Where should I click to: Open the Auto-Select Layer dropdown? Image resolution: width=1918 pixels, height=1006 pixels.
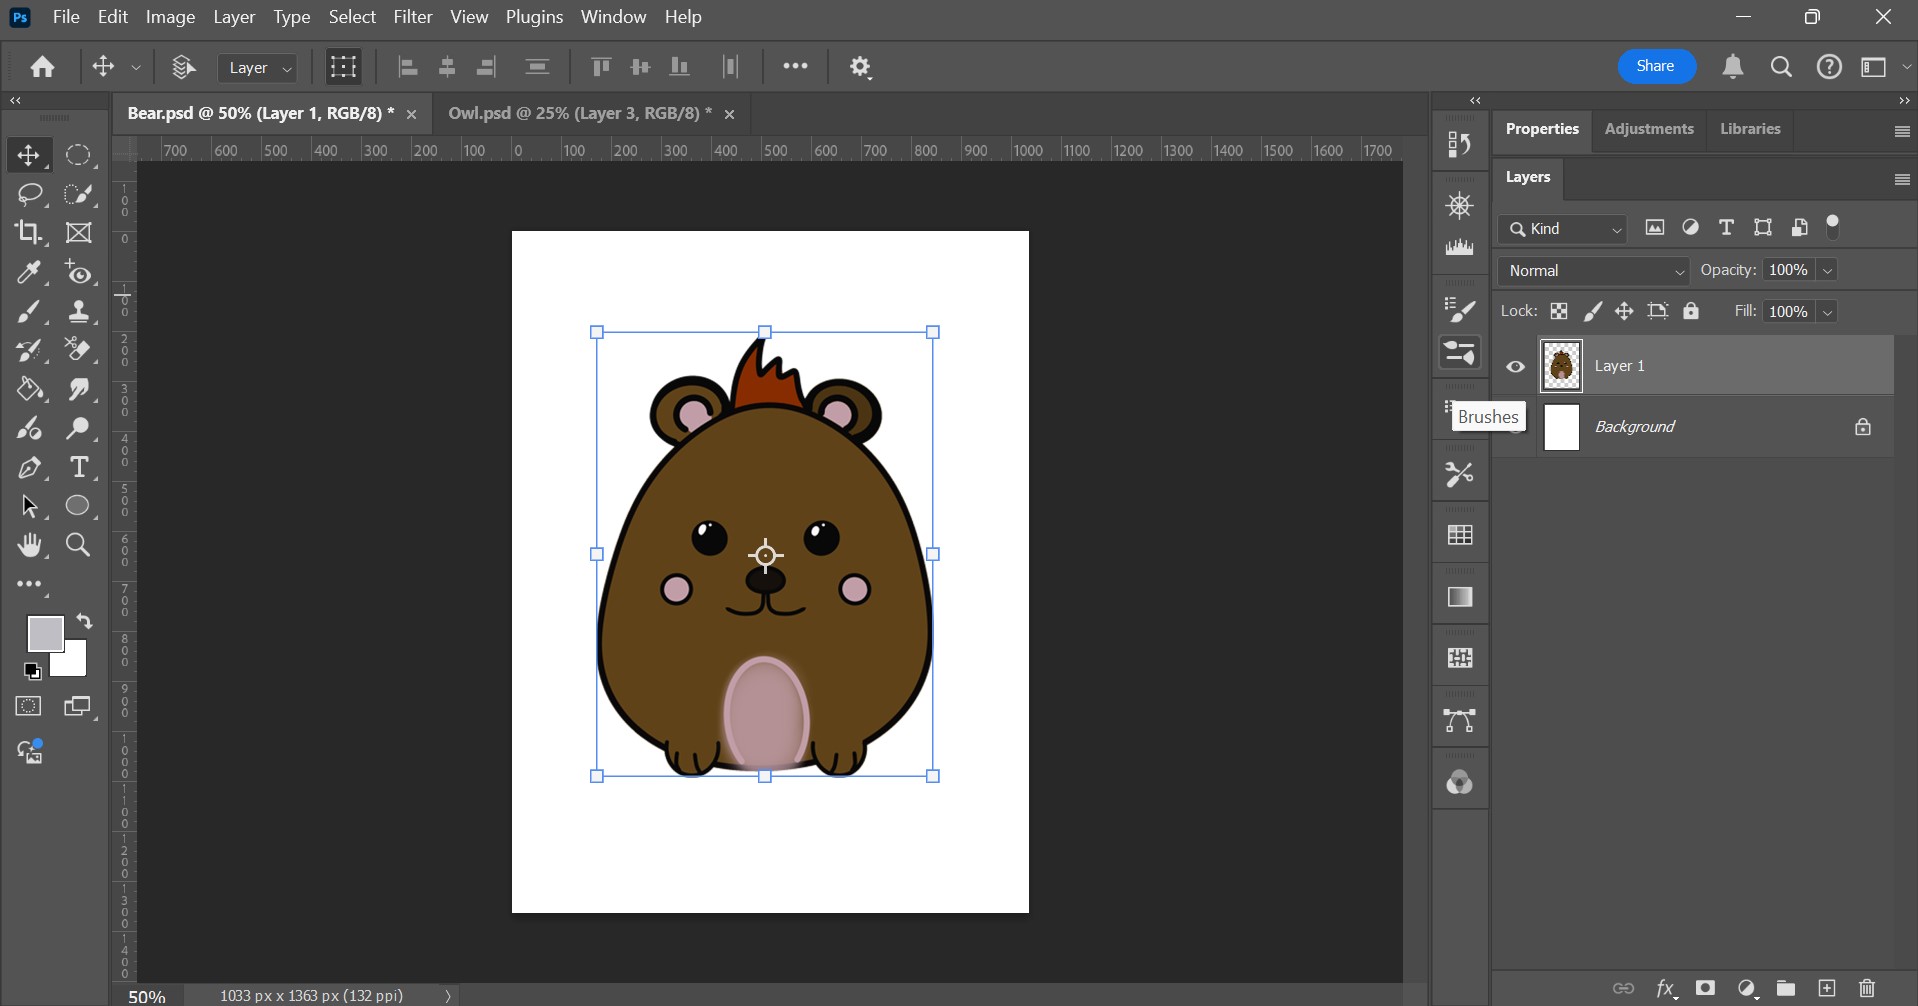coord(258,67)
